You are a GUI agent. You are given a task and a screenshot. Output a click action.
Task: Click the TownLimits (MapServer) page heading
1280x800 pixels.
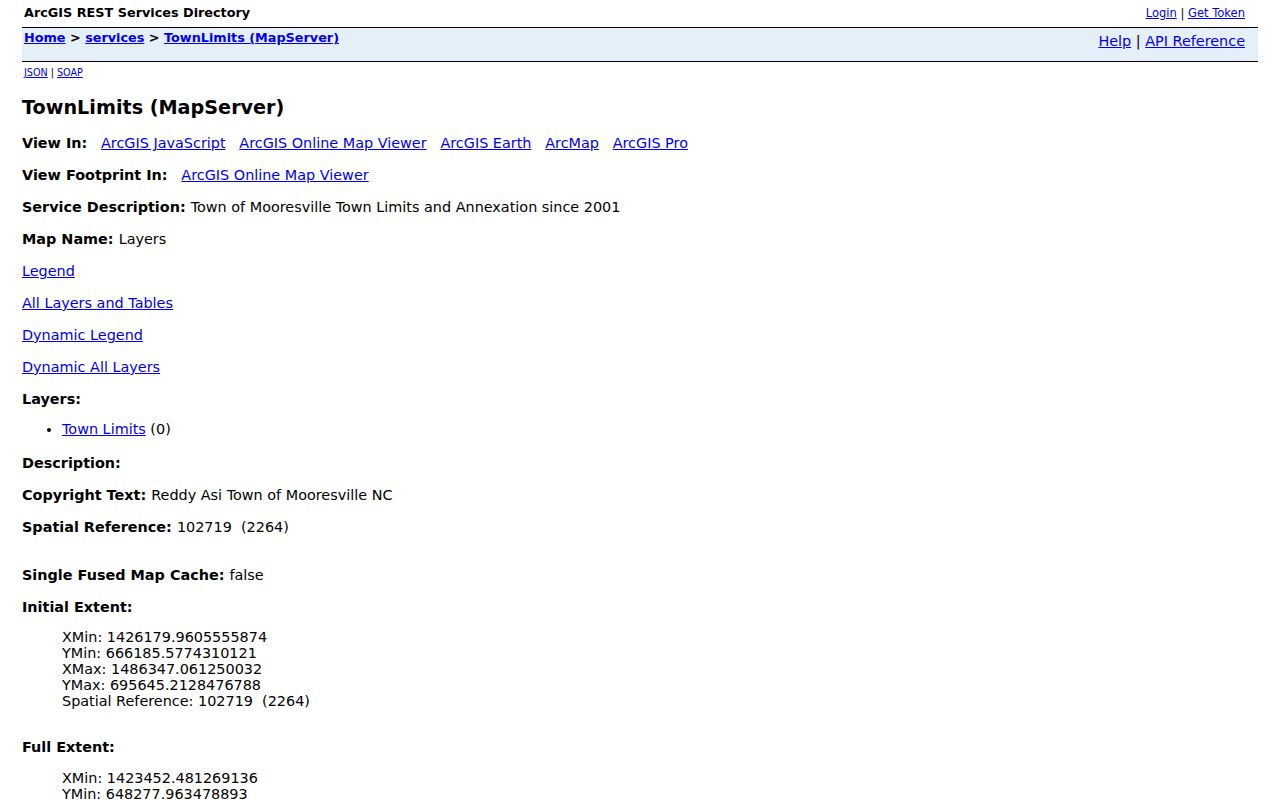tap(153, 107)
